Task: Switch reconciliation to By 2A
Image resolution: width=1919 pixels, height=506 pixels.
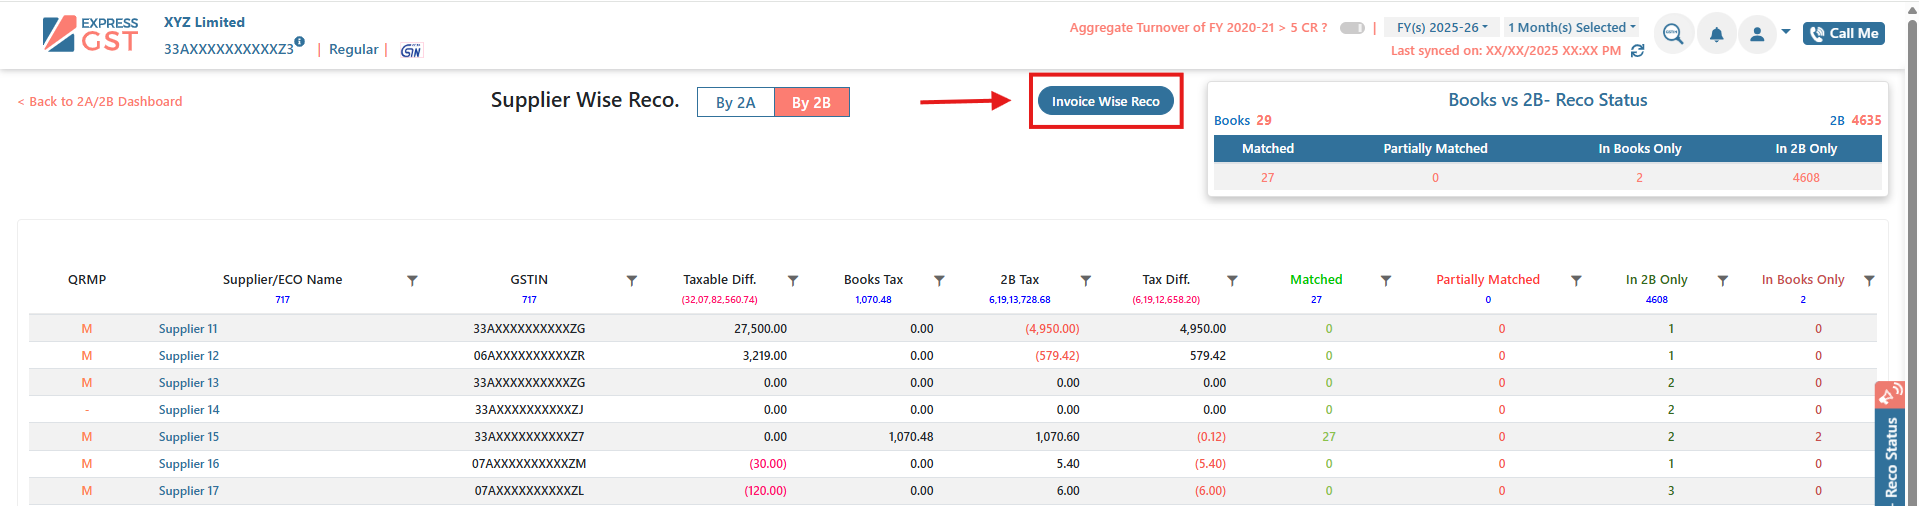Action: coord(735,103)
